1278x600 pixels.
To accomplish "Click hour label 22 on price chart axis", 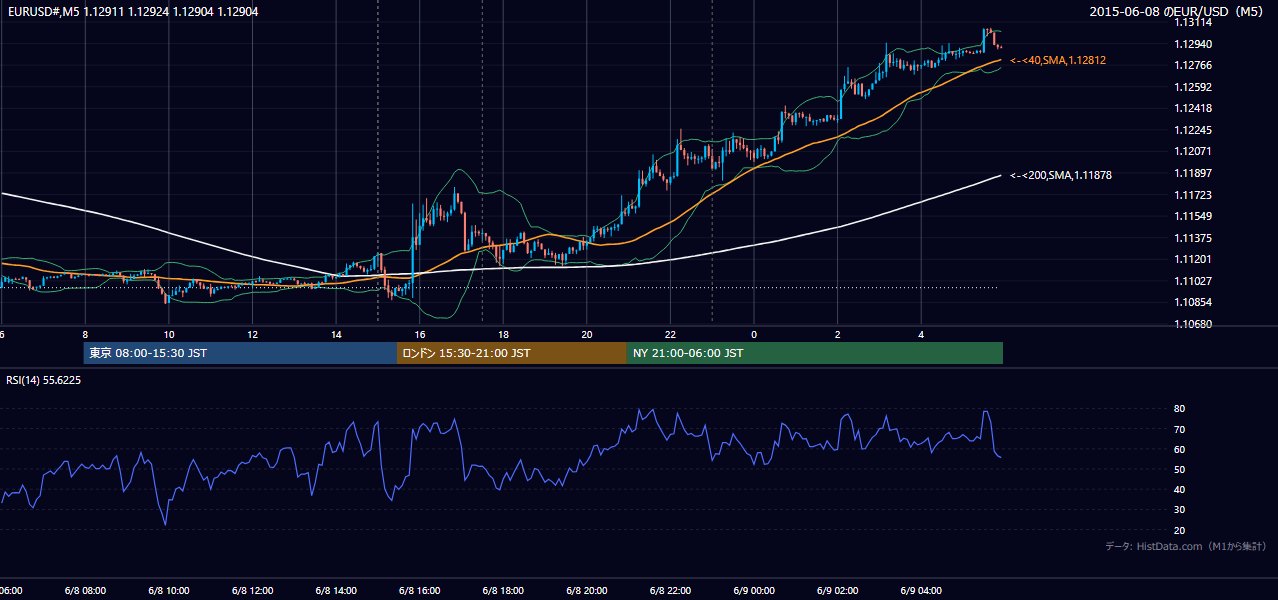I will (x=671, y=335).
